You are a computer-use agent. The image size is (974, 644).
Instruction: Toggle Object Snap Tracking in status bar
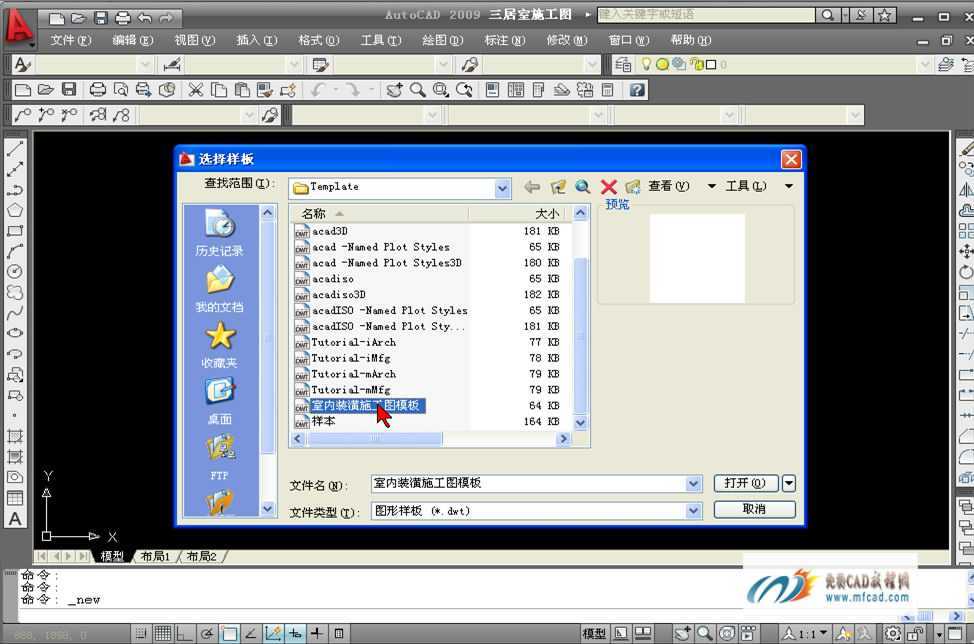(x=251, y=633)
